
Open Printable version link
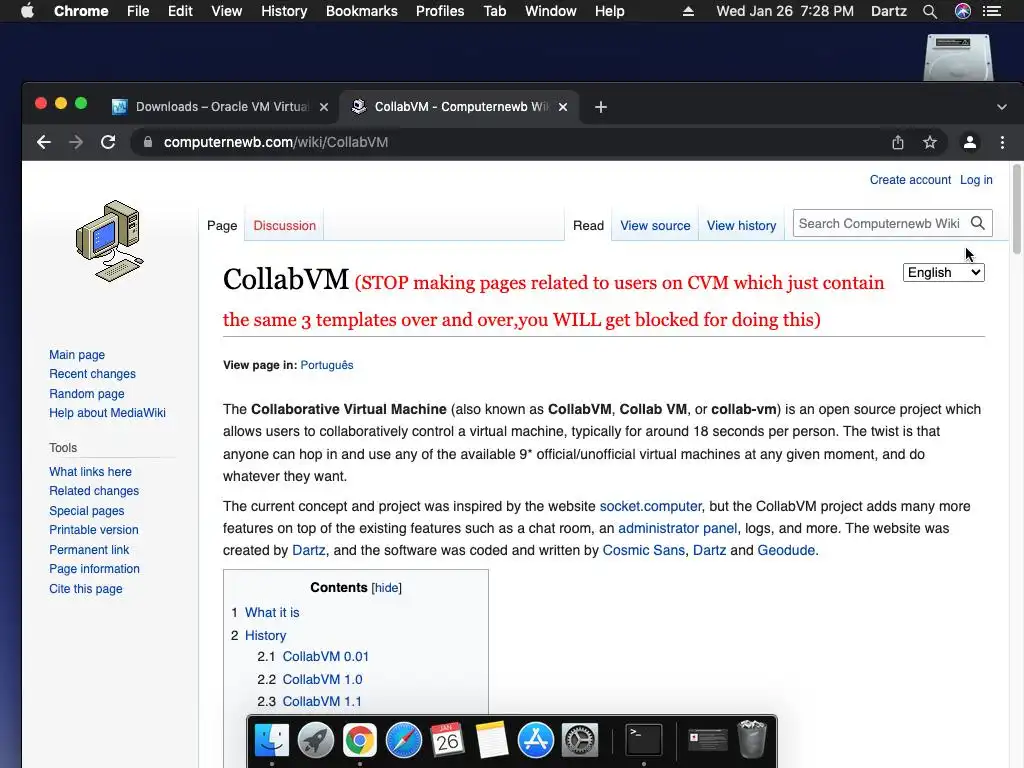click(93, 530)
